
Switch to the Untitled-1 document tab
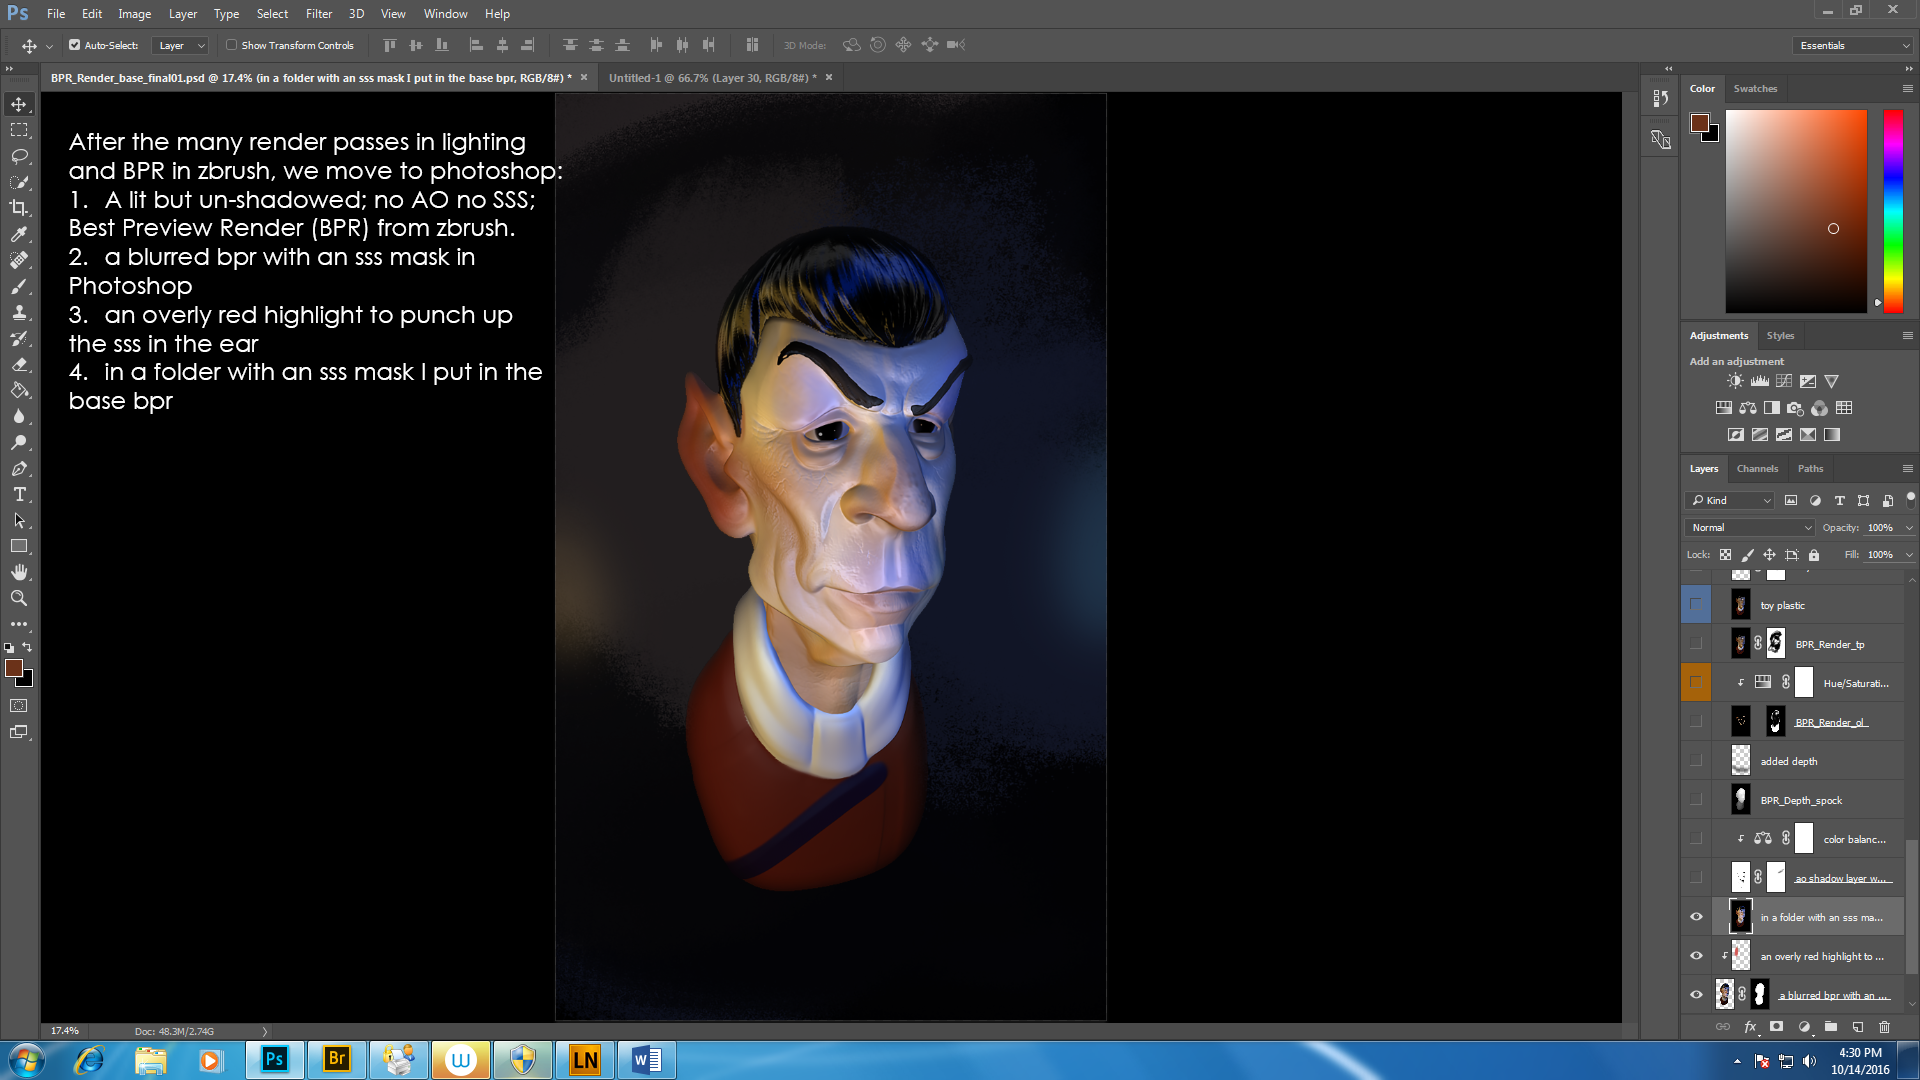click(712, 77)
